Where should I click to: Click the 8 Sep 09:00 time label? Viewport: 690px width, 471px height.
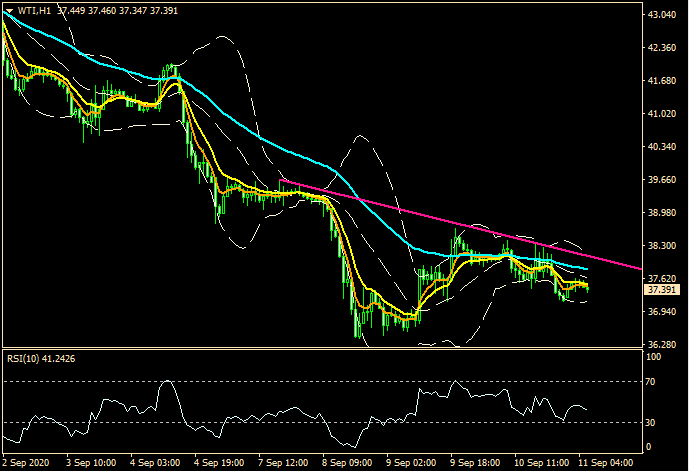click(348, 464)
